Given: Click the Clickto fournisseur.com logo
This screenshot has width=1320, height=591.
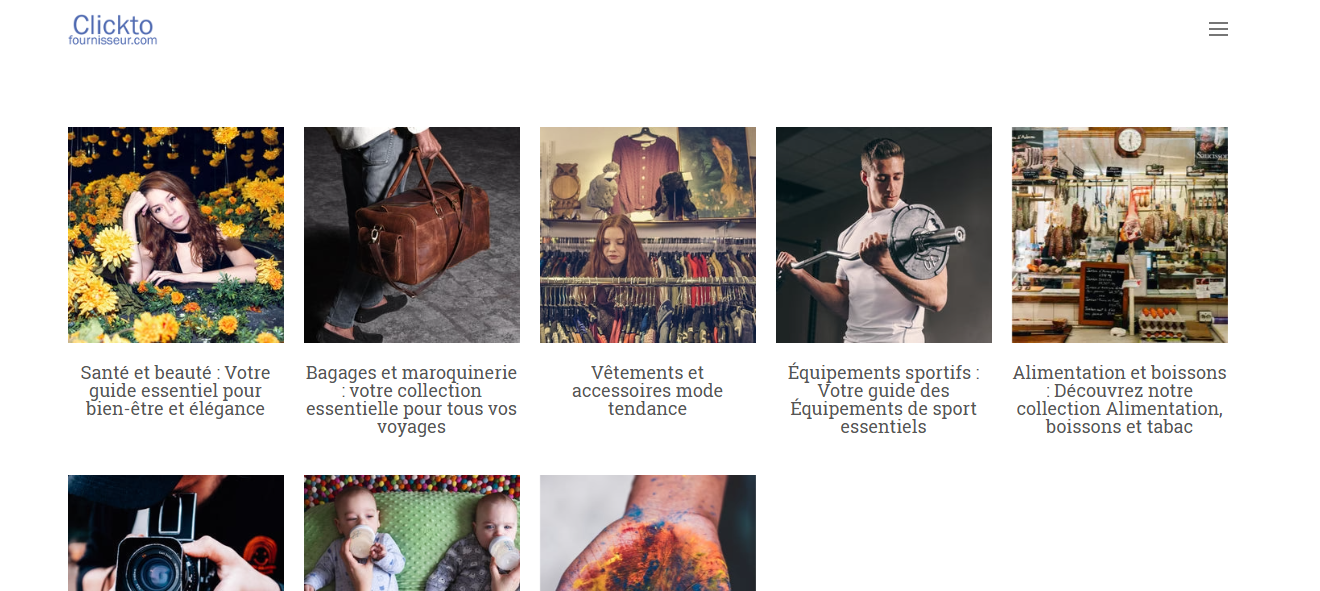Looking at the screenshot, I should coord(113,29).
